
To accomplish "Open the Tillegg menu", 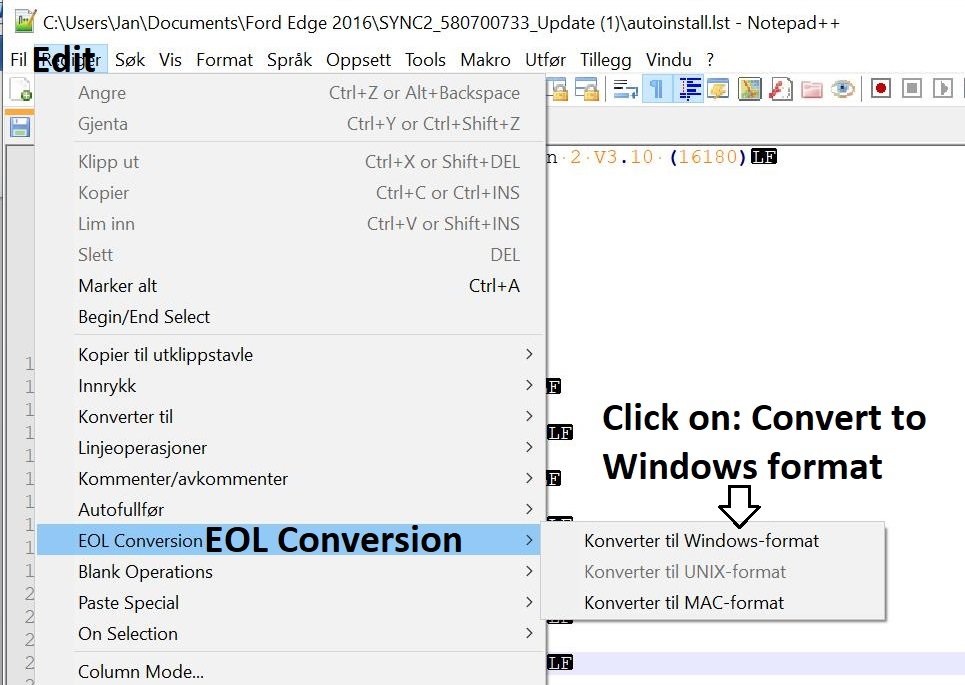I will (x=606, y=60).
